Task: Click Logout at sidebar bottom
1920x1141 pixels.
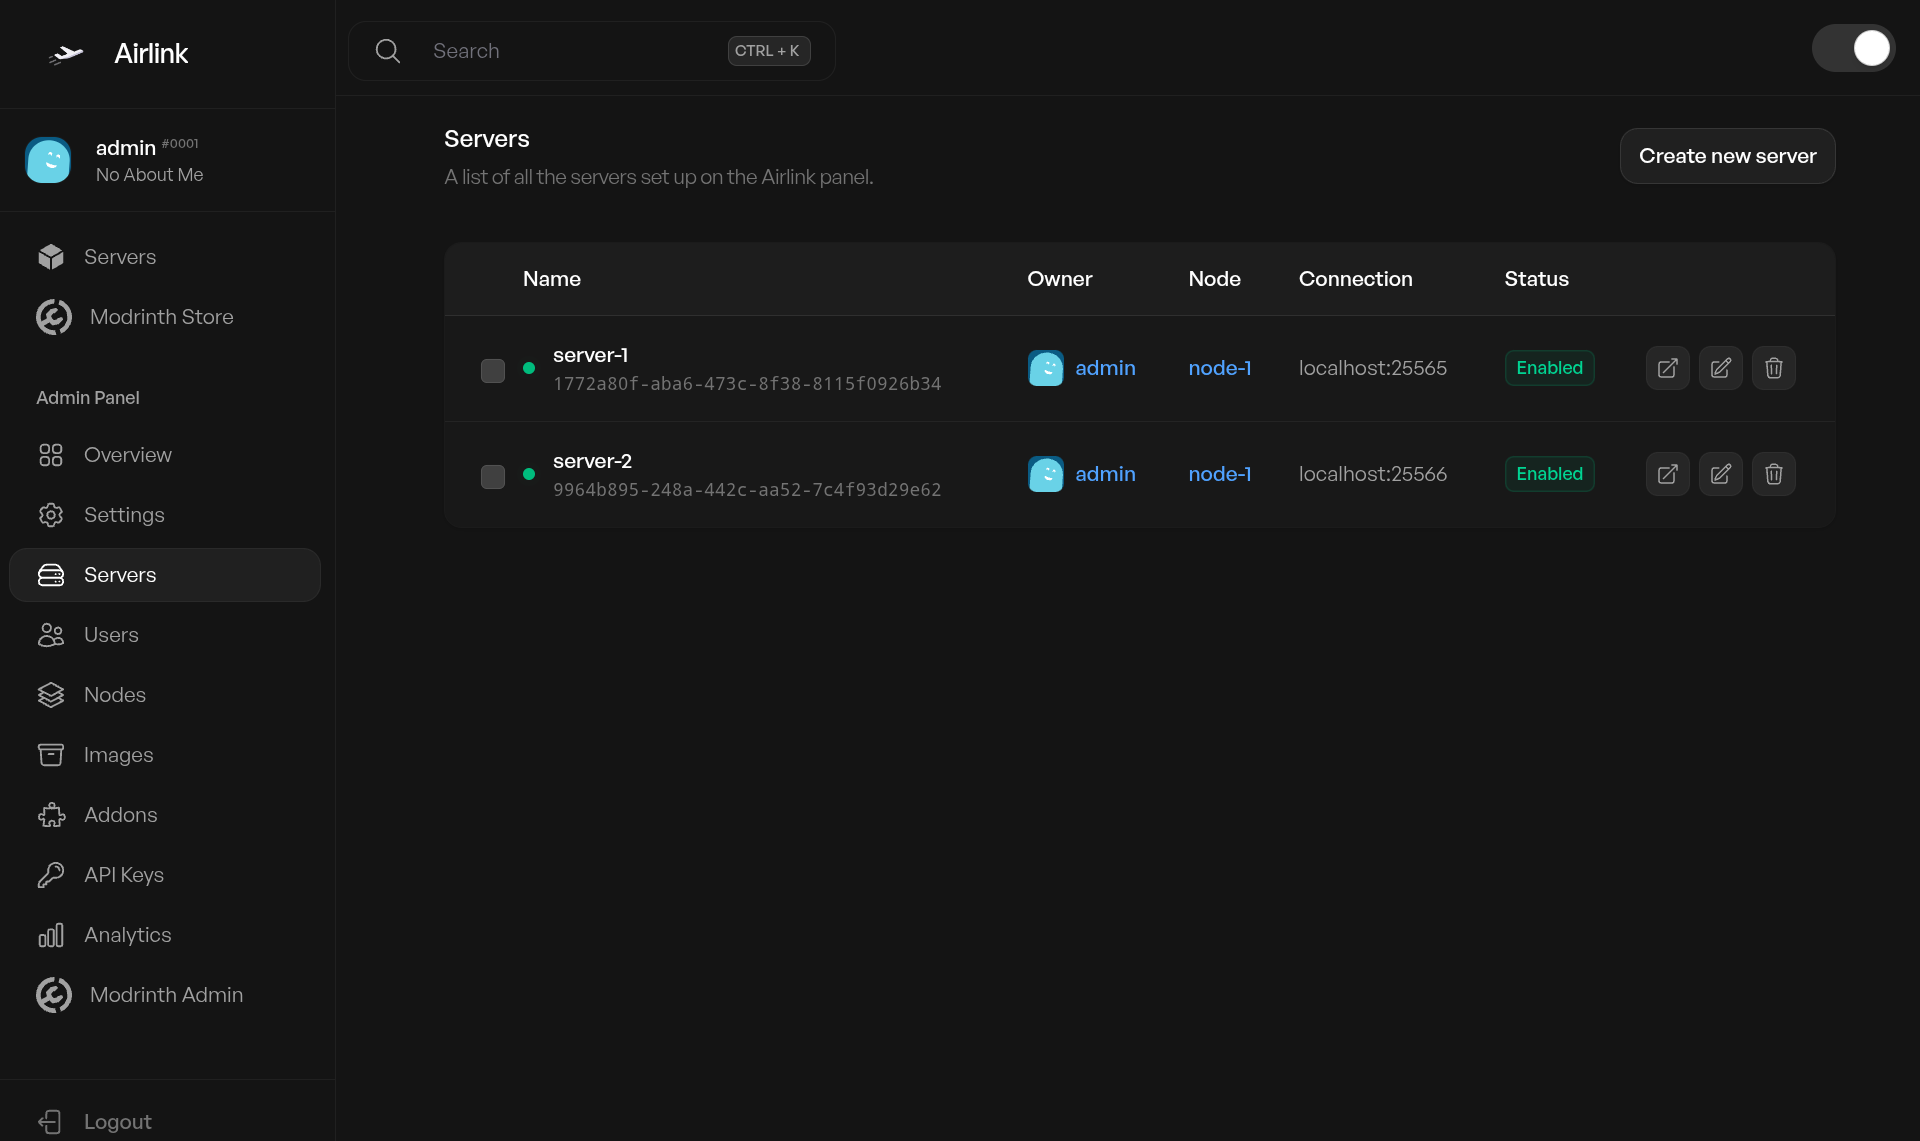Action: [117, 1122]
